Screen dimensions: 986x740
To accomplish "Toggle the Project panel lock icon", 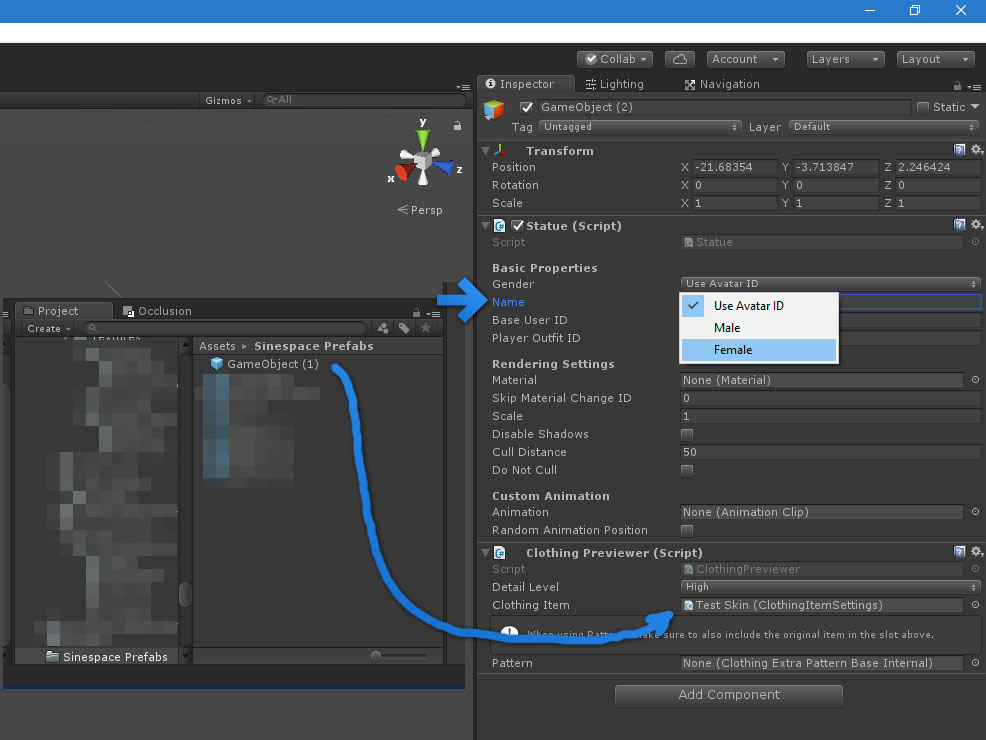I will pos(416,312).
